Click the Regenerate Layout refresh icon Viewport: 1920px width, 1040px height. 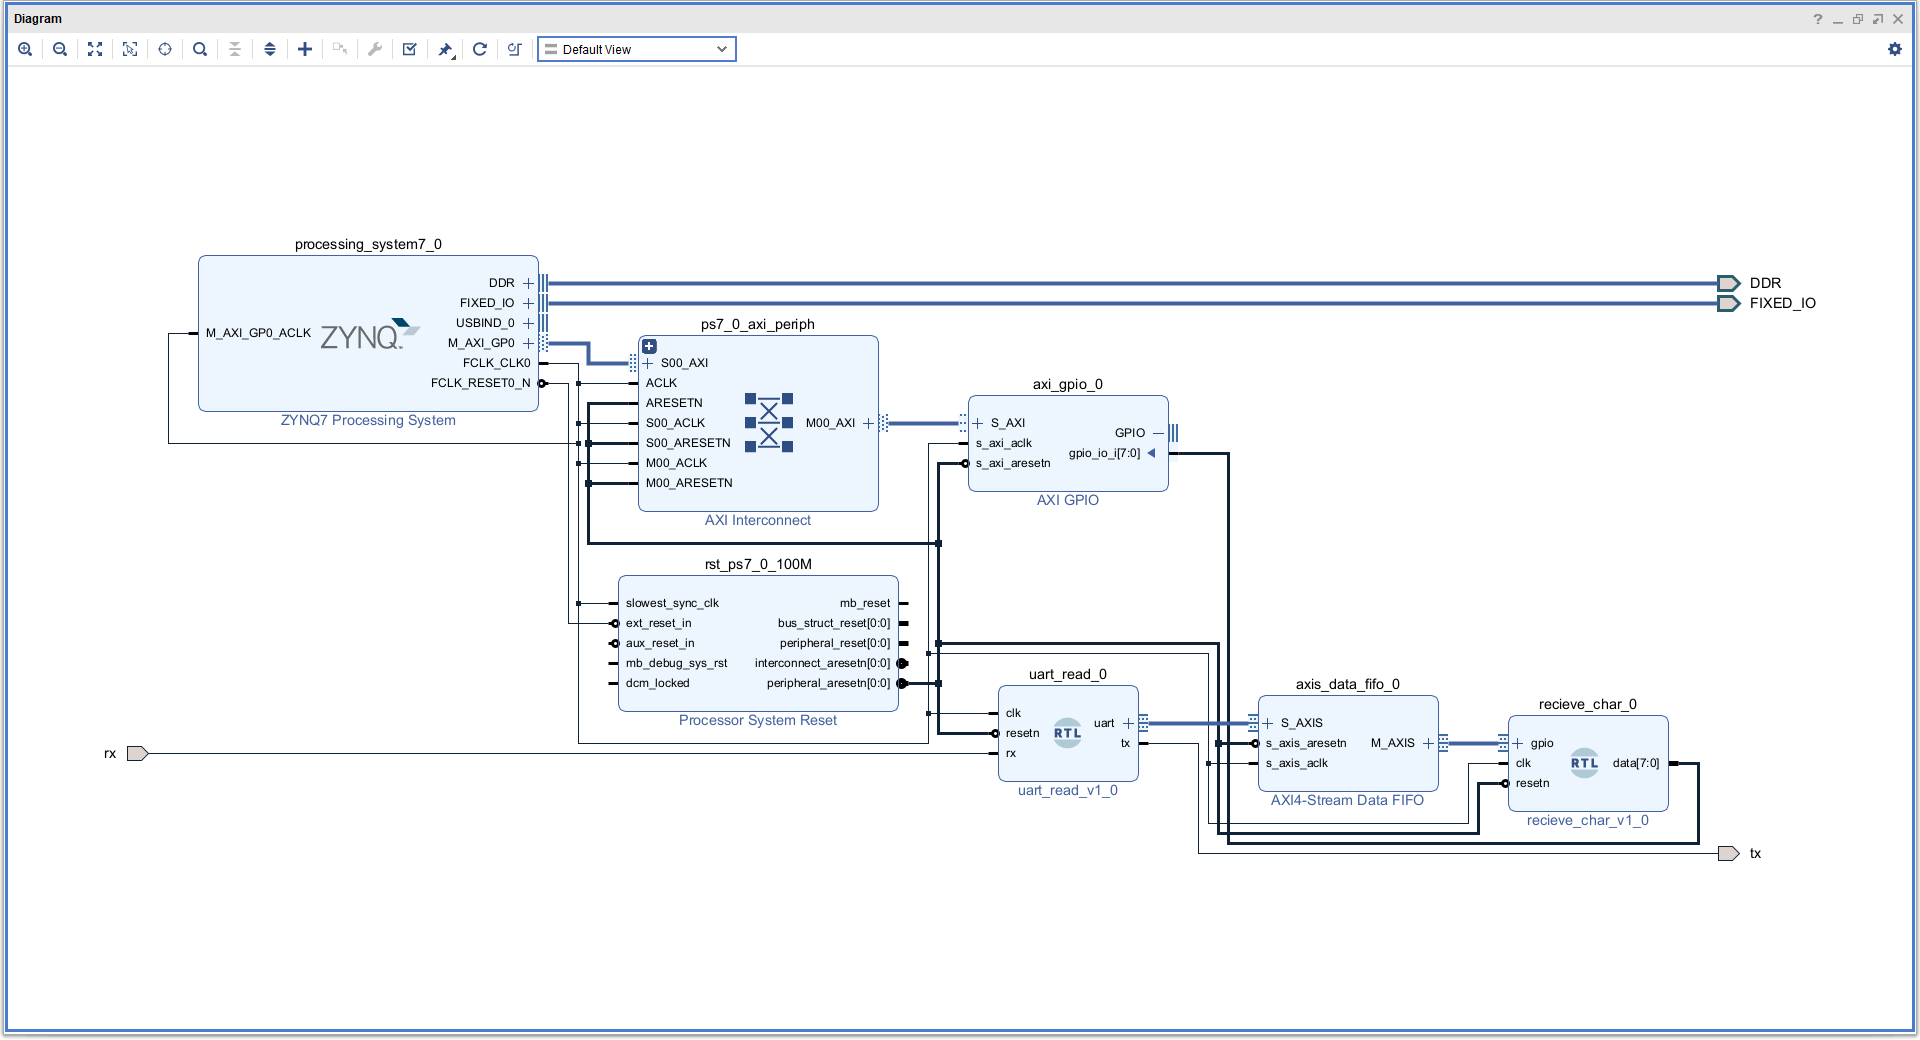(480, 49)
